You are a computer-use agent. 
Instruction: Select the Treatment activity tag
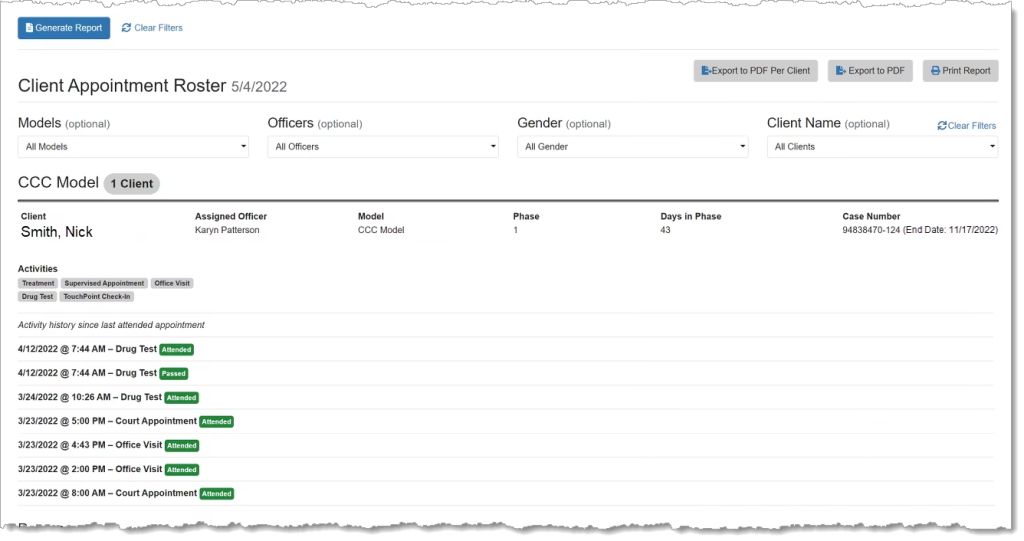click(38, 283)
